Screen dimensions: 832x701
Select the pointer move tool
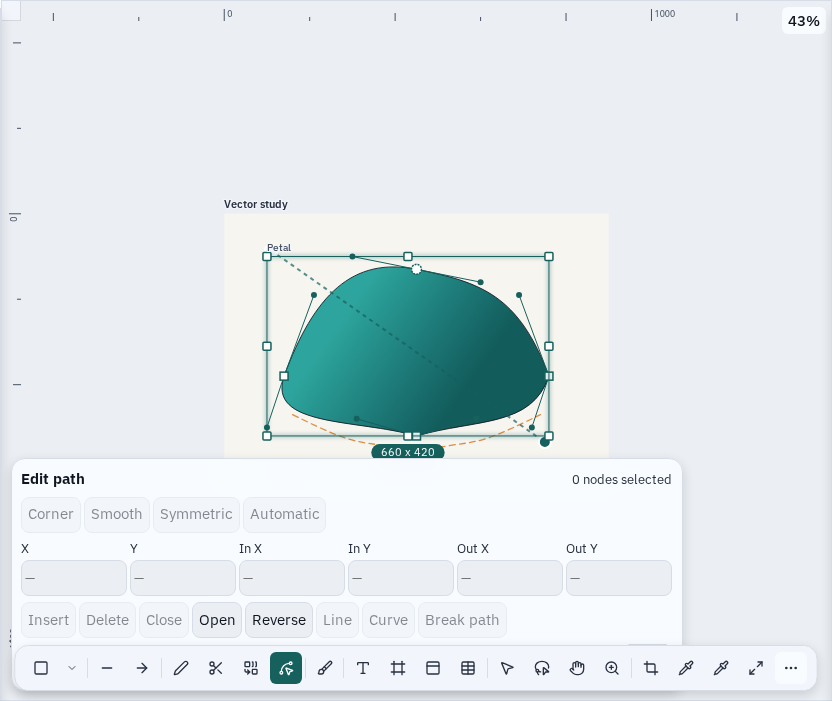coord(507,668)
